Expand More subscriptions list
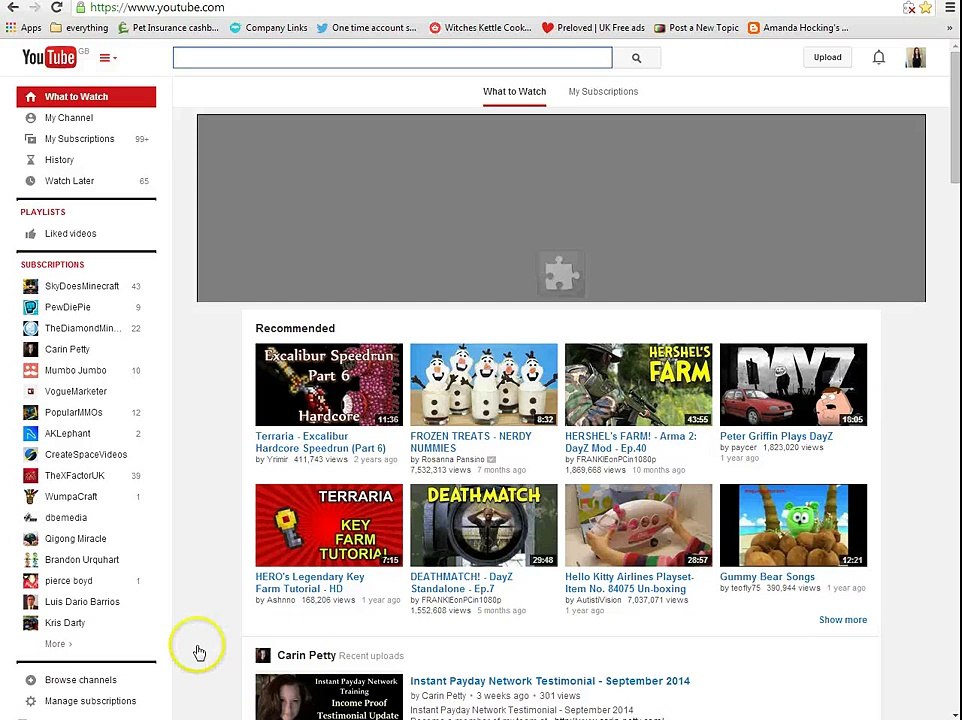The height and width of the screenshot is (720, 962). 58,644
